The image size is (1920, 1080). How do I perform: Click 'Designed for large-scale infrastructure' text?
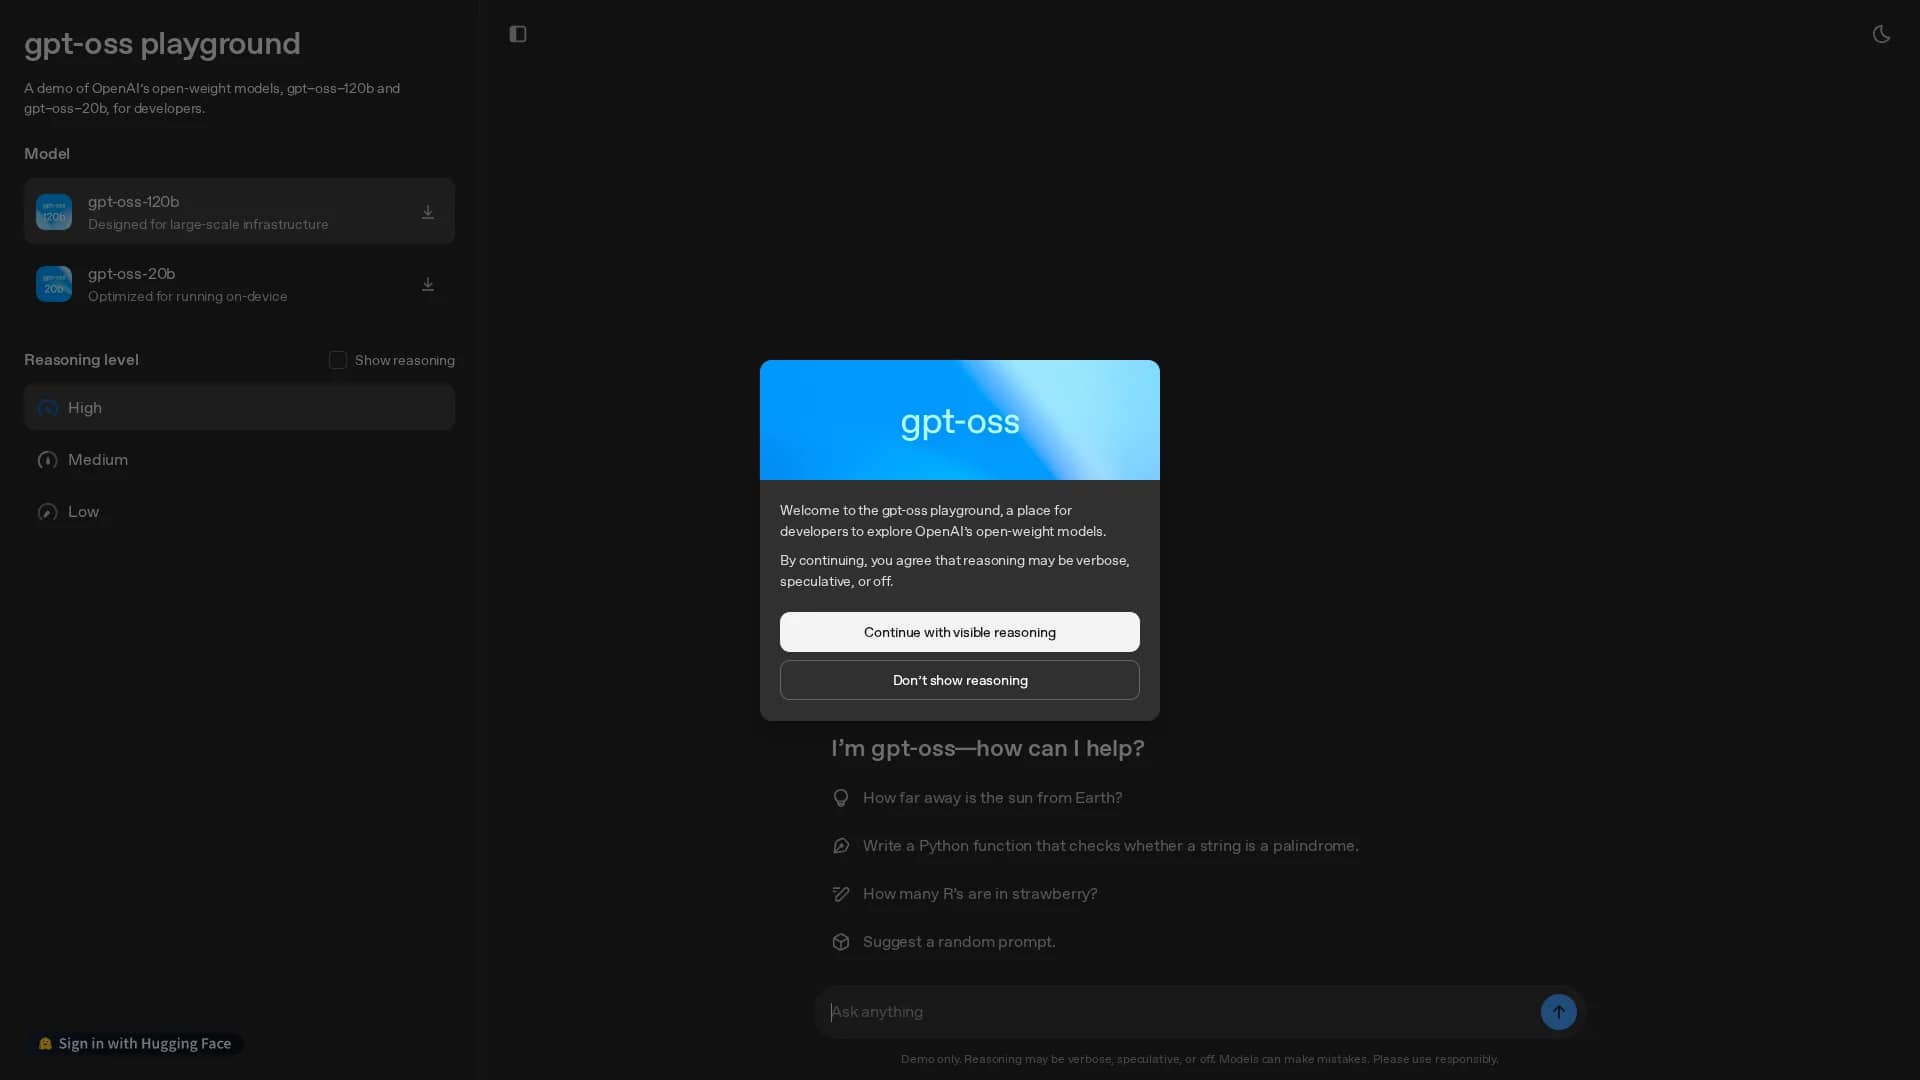[208, 225]
